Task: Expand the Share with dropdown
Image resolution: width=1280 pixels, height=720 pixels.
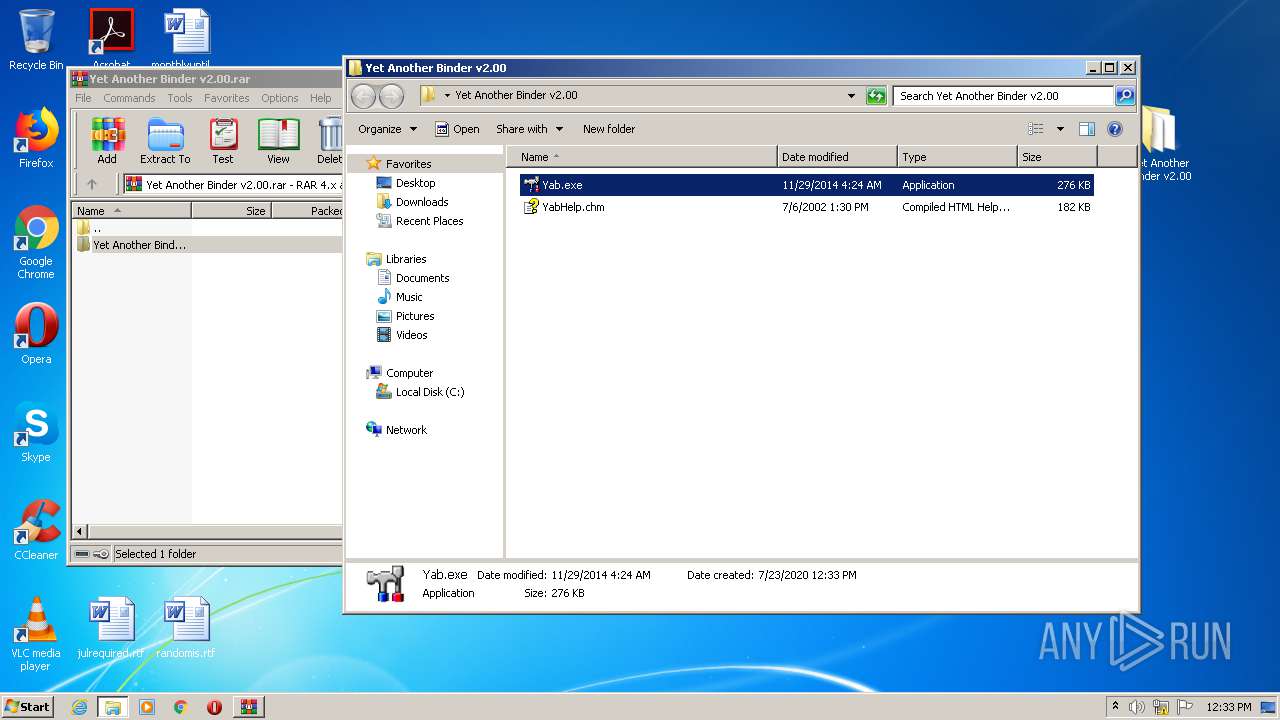Action: click(530, 129)
